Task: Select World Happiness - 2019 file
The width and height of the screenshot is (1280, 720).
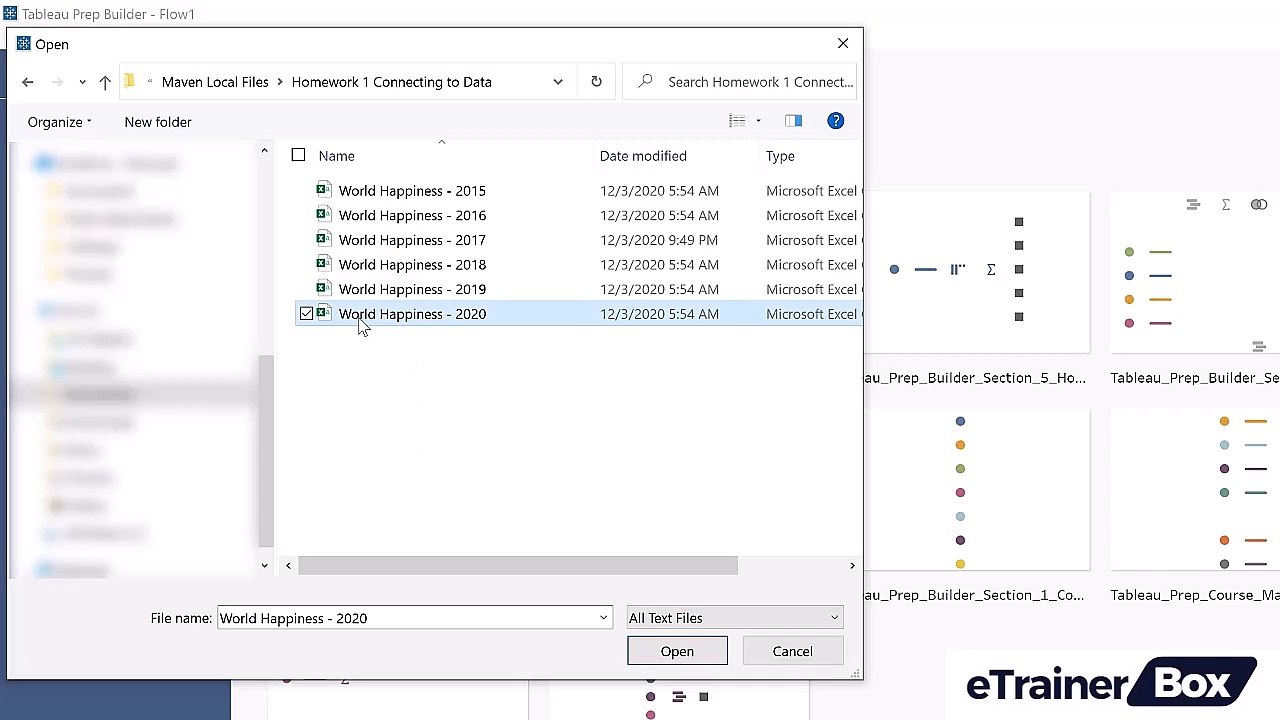Action: (x=412, y=289)
